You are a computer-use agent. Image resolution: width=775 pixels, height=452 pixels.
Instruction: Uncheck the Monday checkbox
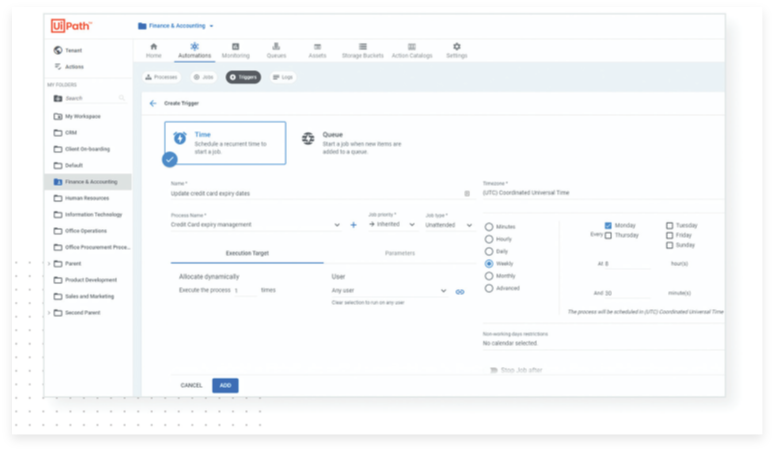click(608, 225)
